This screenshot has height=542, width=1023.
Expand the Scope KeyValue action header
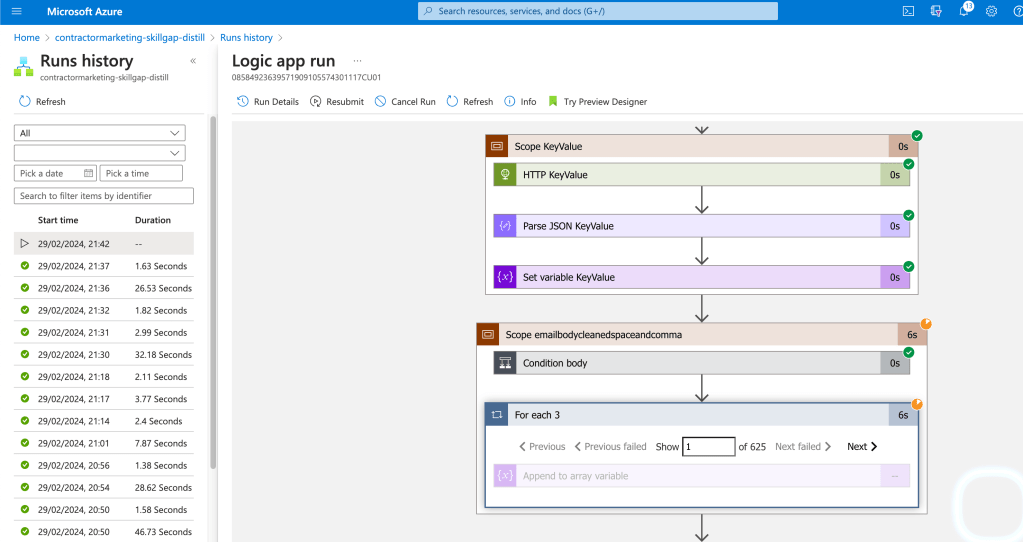(x=701, y=146)
